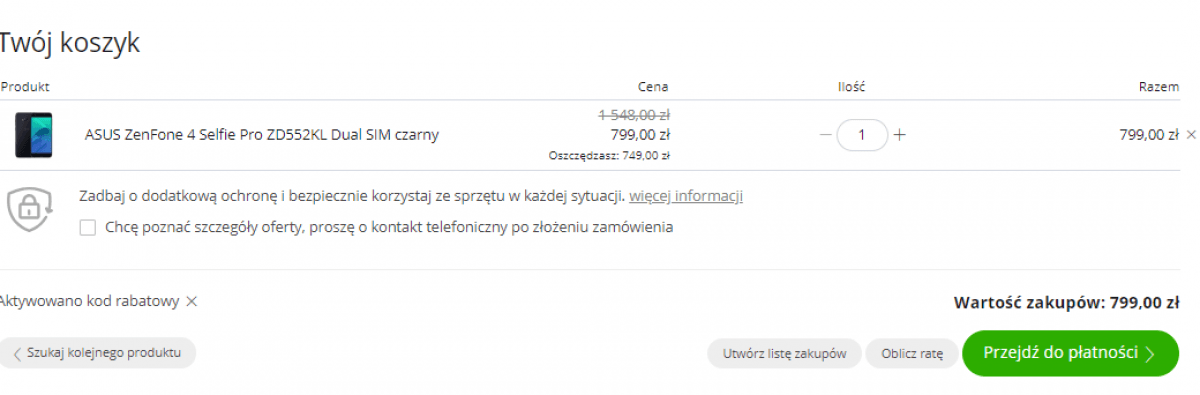Remove the activated discount code
Viewport: 1200px width, 395px height.
192,301
